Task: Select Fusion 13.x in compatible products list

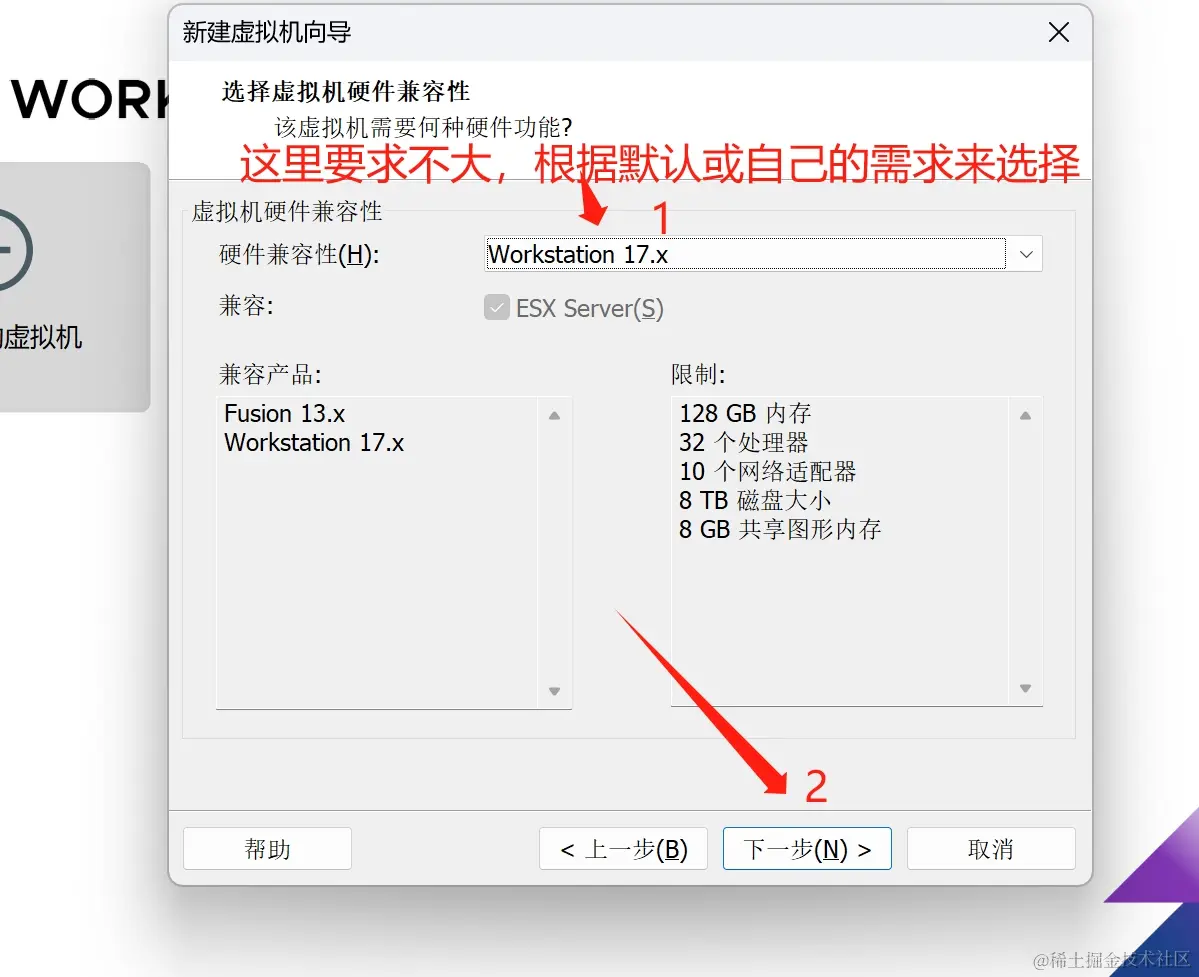Action: click(x=284, y=414)
